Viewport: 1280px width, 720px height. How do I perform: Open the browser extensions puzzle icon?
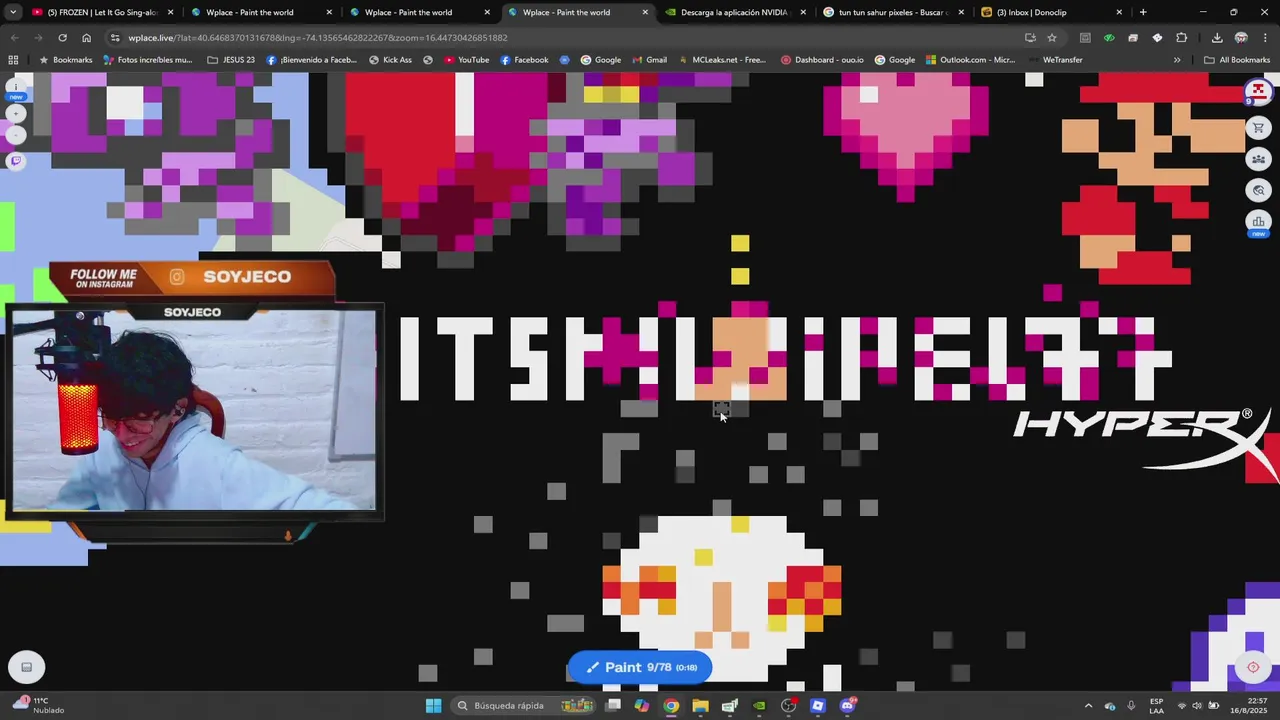pyautogui.click(x=1181, y=37)
